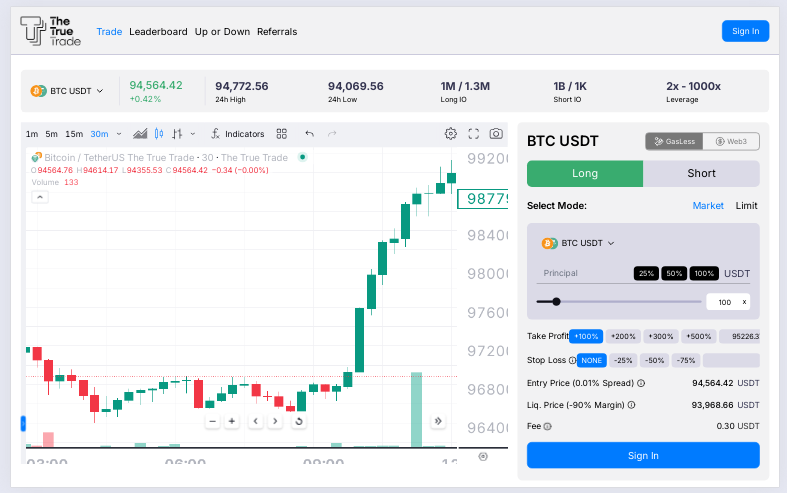Click the custom Stop Loss price field
The width and height of the screenshot is (787, 493).
pos(731,360)
